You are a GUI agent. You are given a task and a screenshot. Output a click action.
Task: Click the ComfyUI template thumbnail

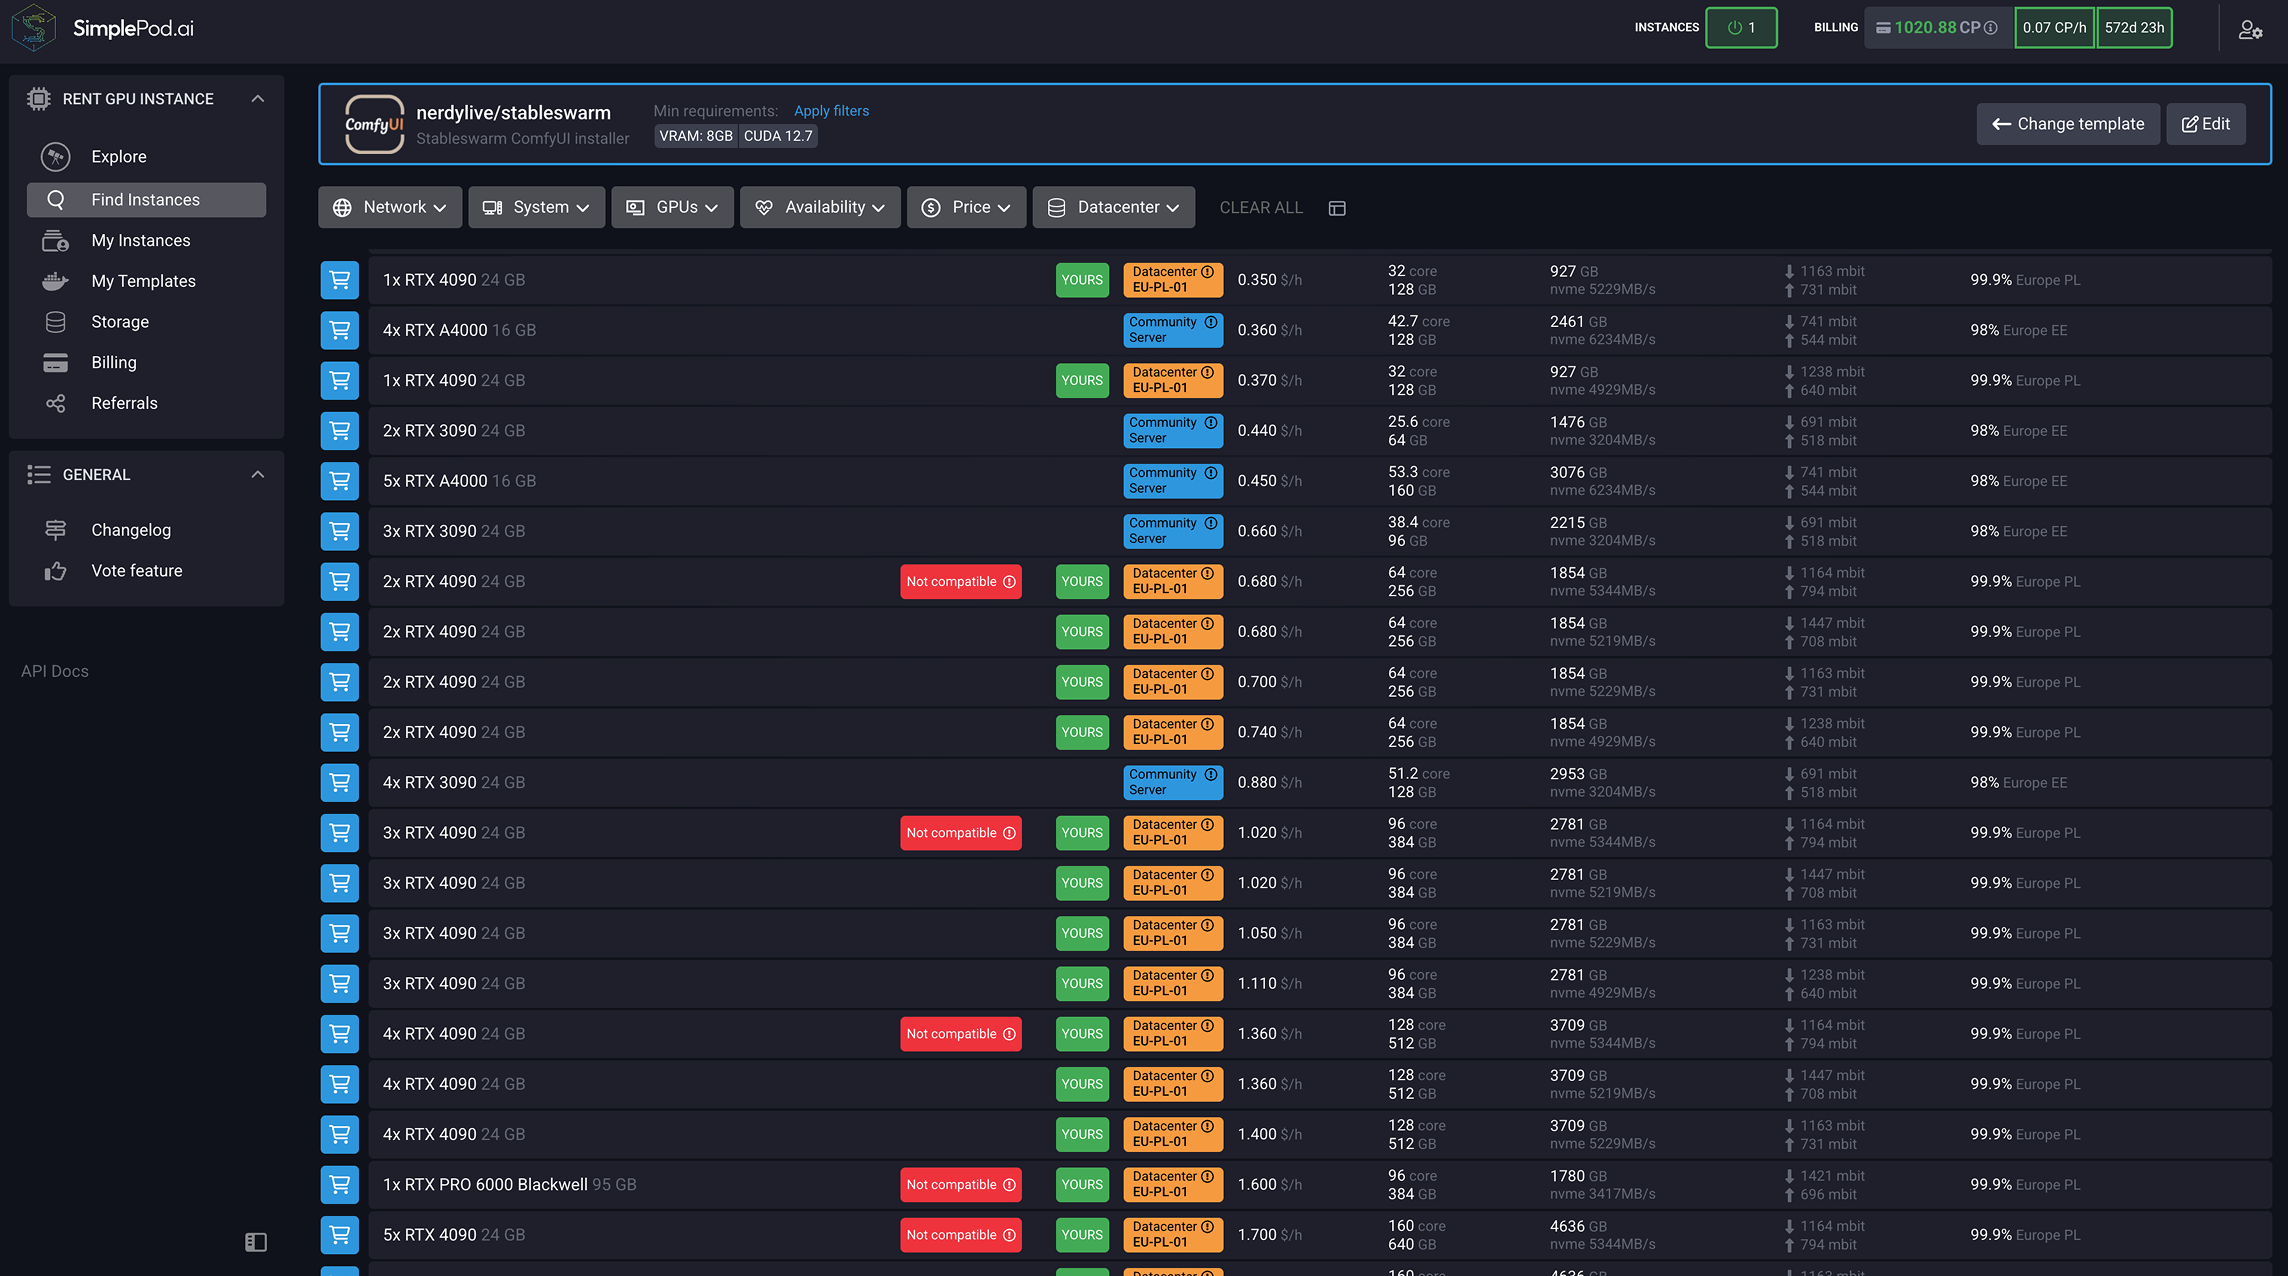374,124
